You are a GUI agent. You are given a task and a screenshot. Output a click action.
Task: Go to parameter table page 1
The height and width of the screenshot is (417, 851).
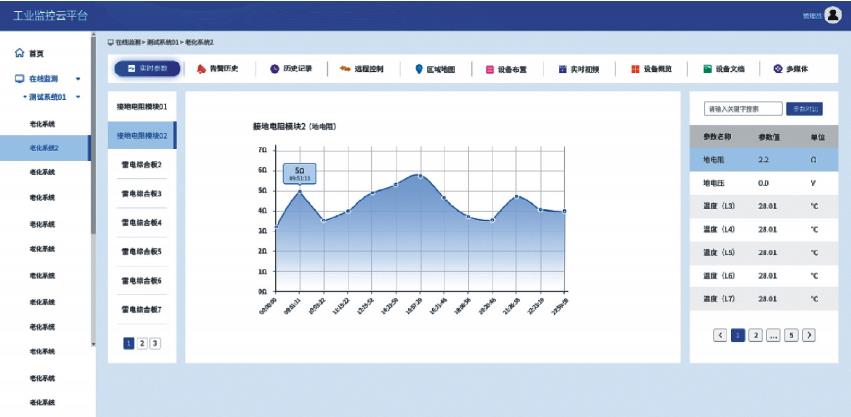pyautogui.click(x=738, y=335)
